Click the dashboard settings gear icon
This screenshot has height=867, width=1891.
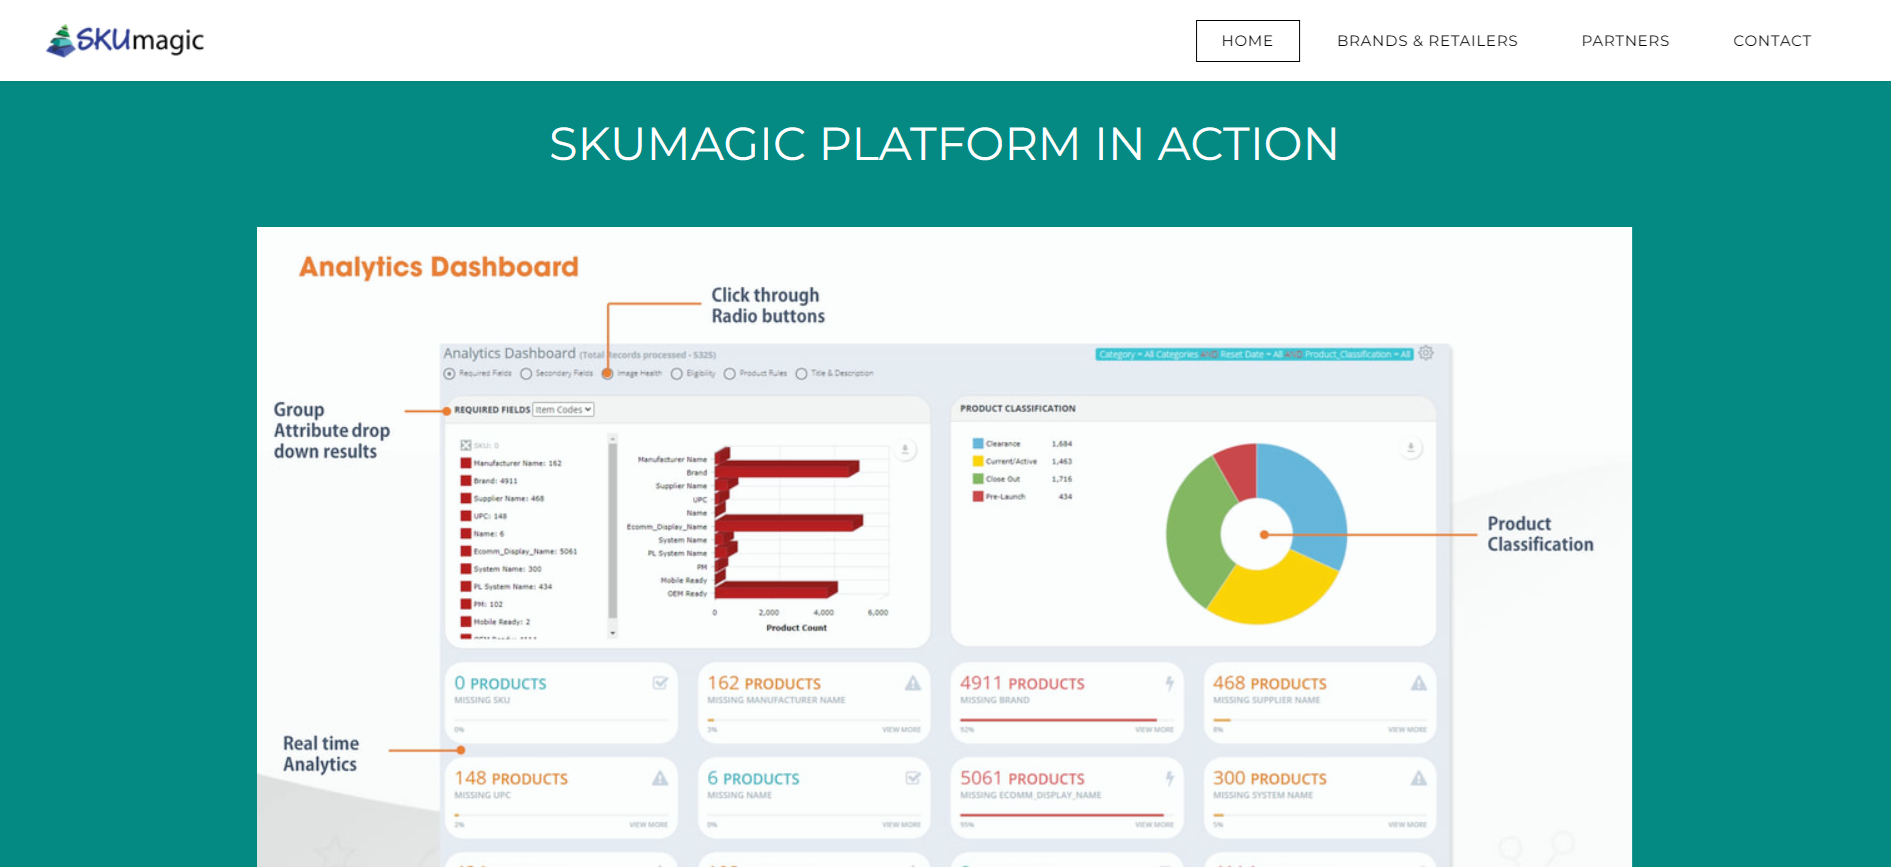[1426, 353]
